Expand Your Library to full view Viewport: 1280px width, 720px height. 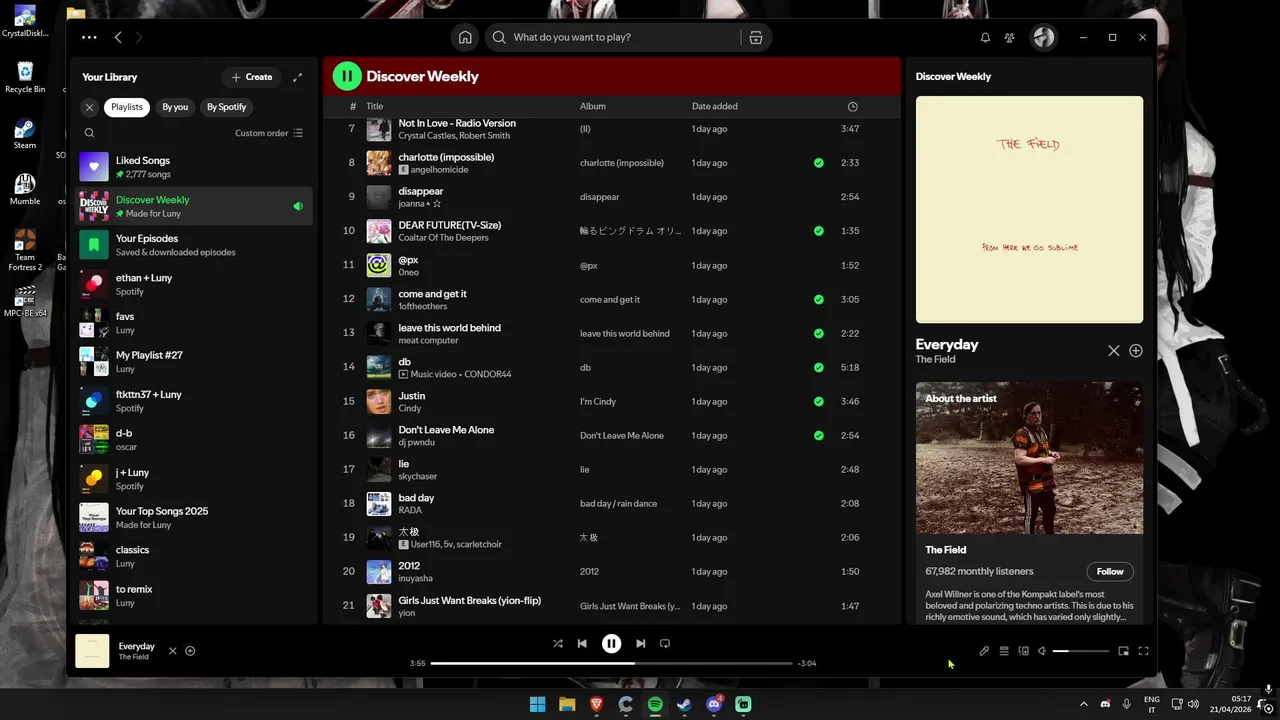pos(297,77)
